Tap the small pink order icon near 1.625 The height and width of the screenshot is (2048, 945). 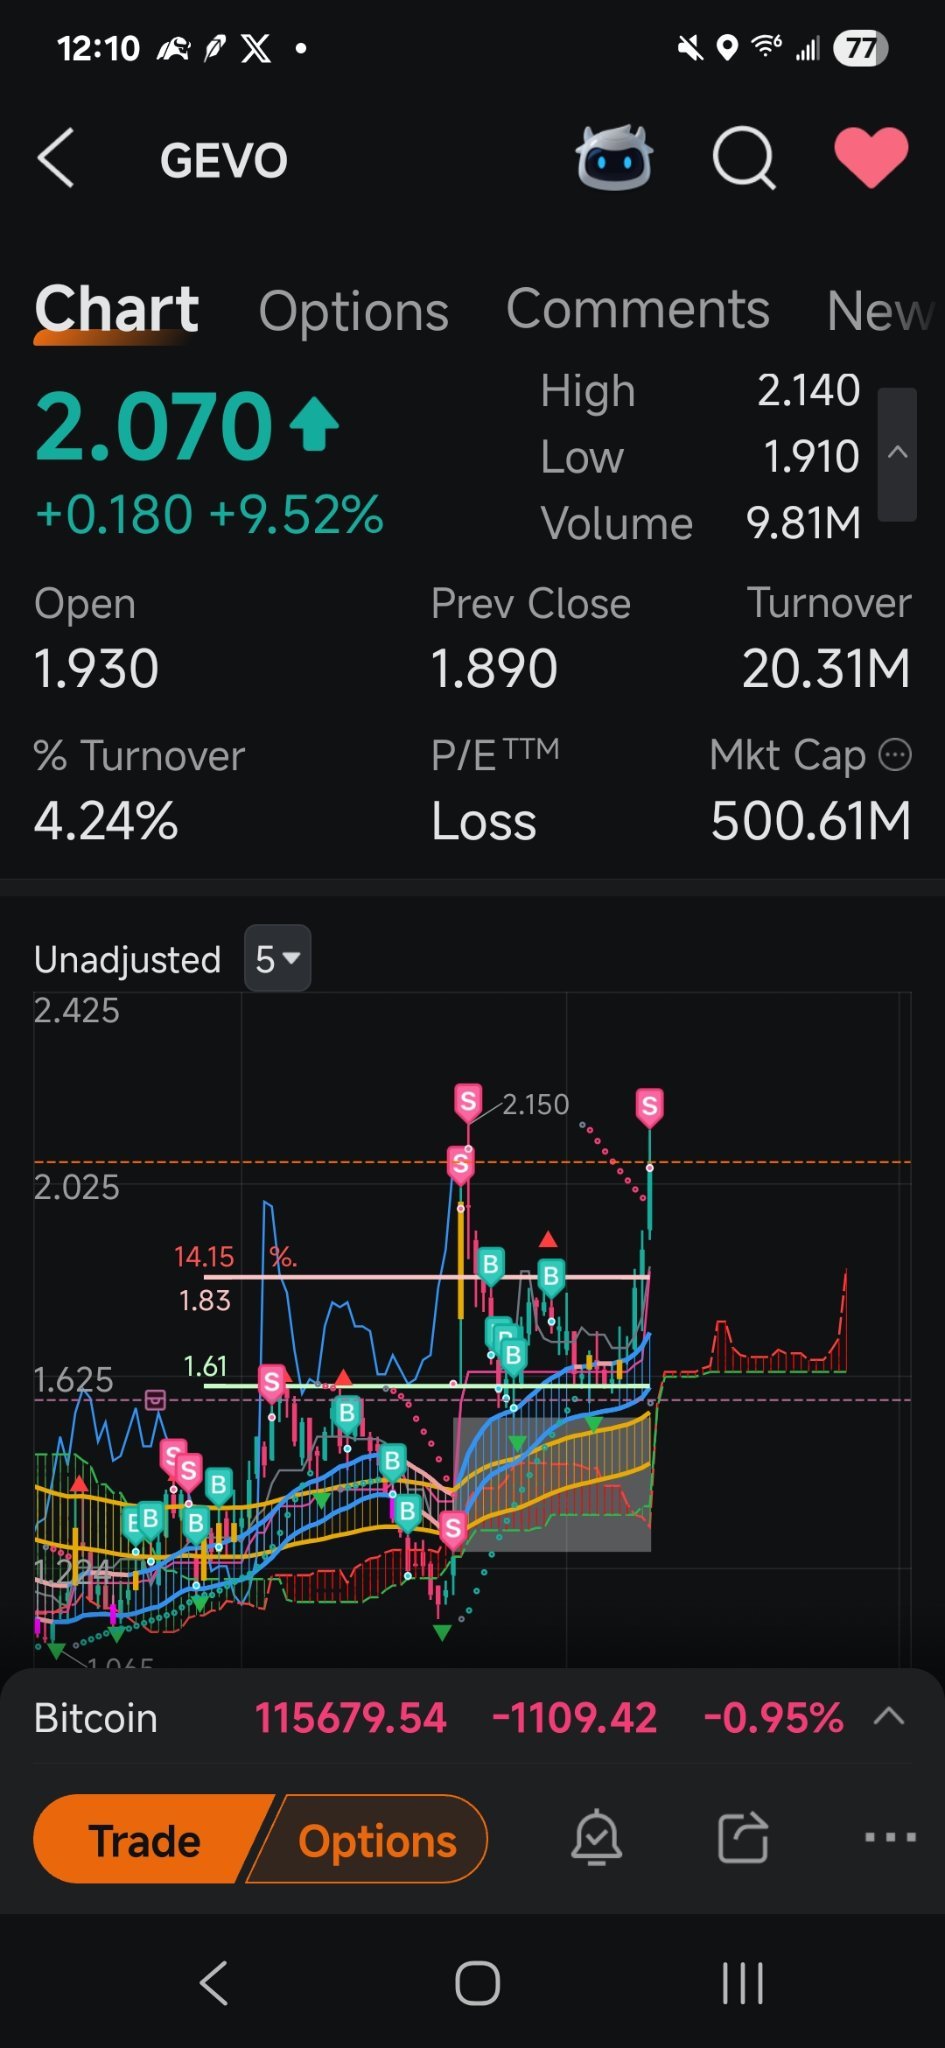pos(155,1399)
